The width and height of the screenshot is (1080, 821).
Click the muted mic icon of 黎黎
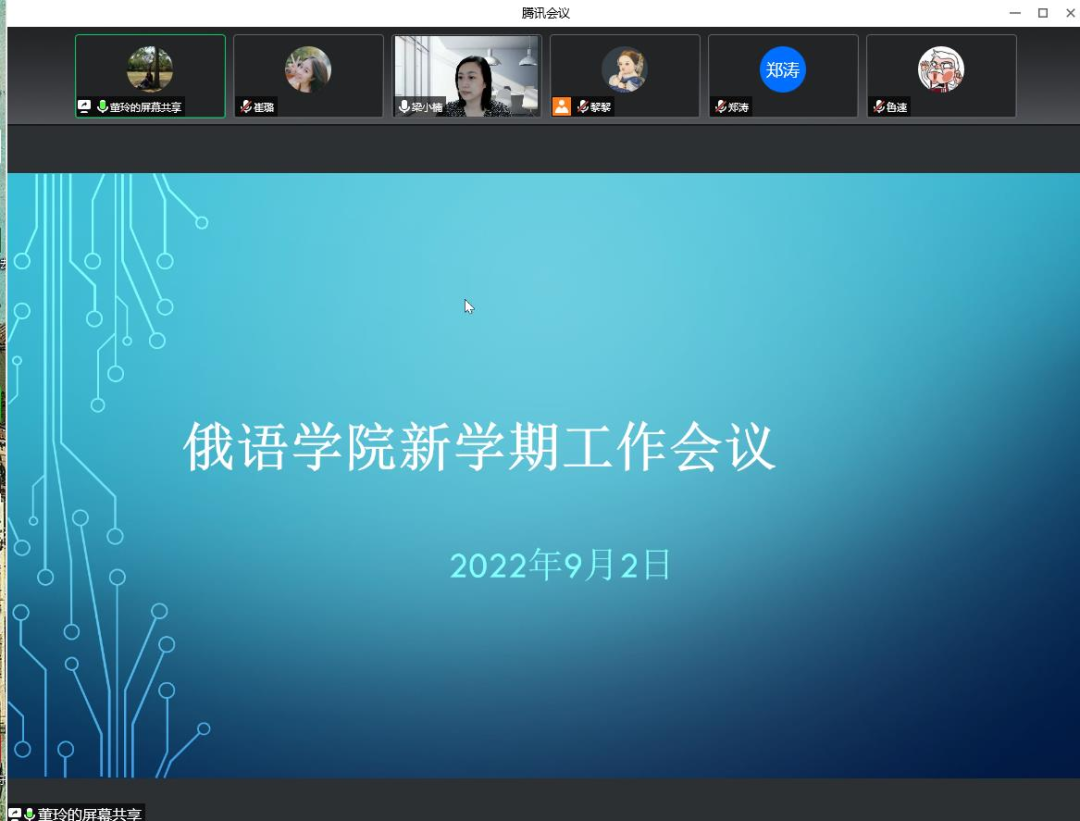tap(583, 107)
